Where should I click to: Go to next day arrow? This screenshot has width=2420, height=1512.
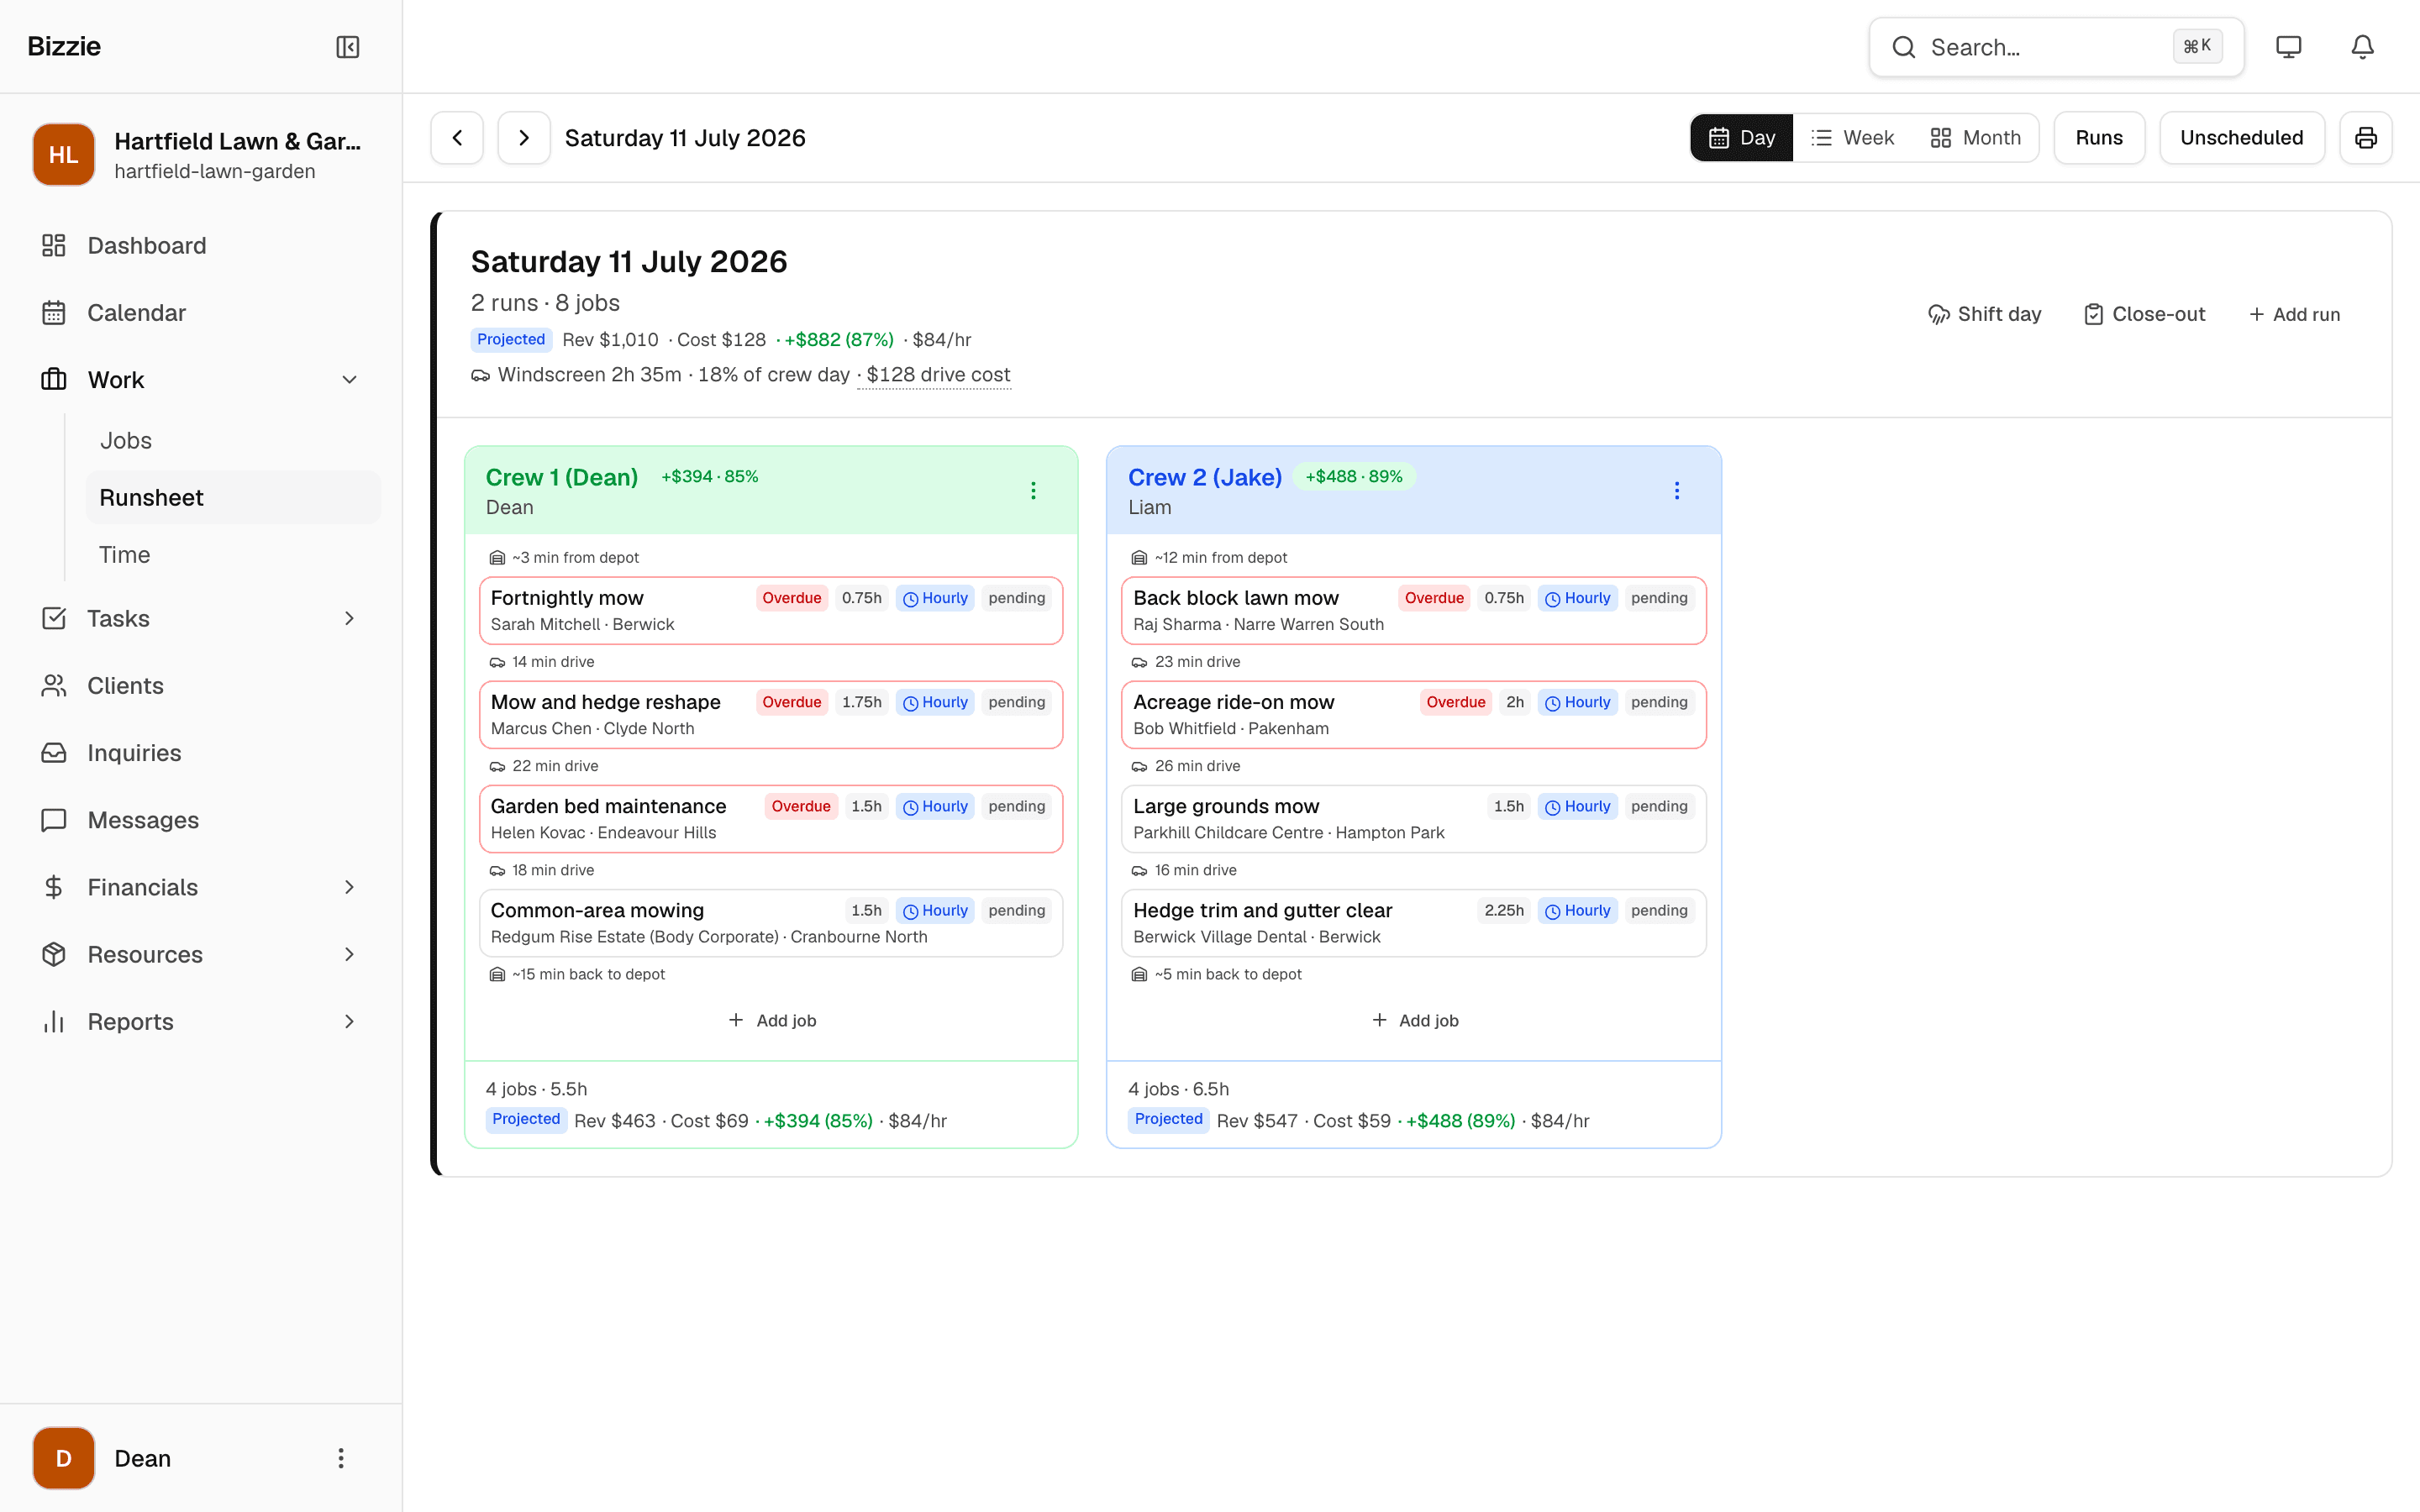click(x=524, y=138)
